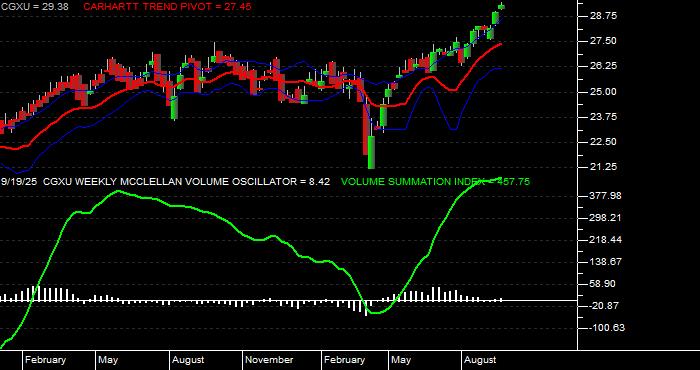
Task: Click the 27.50 price axis value
Action: point(603,41)
